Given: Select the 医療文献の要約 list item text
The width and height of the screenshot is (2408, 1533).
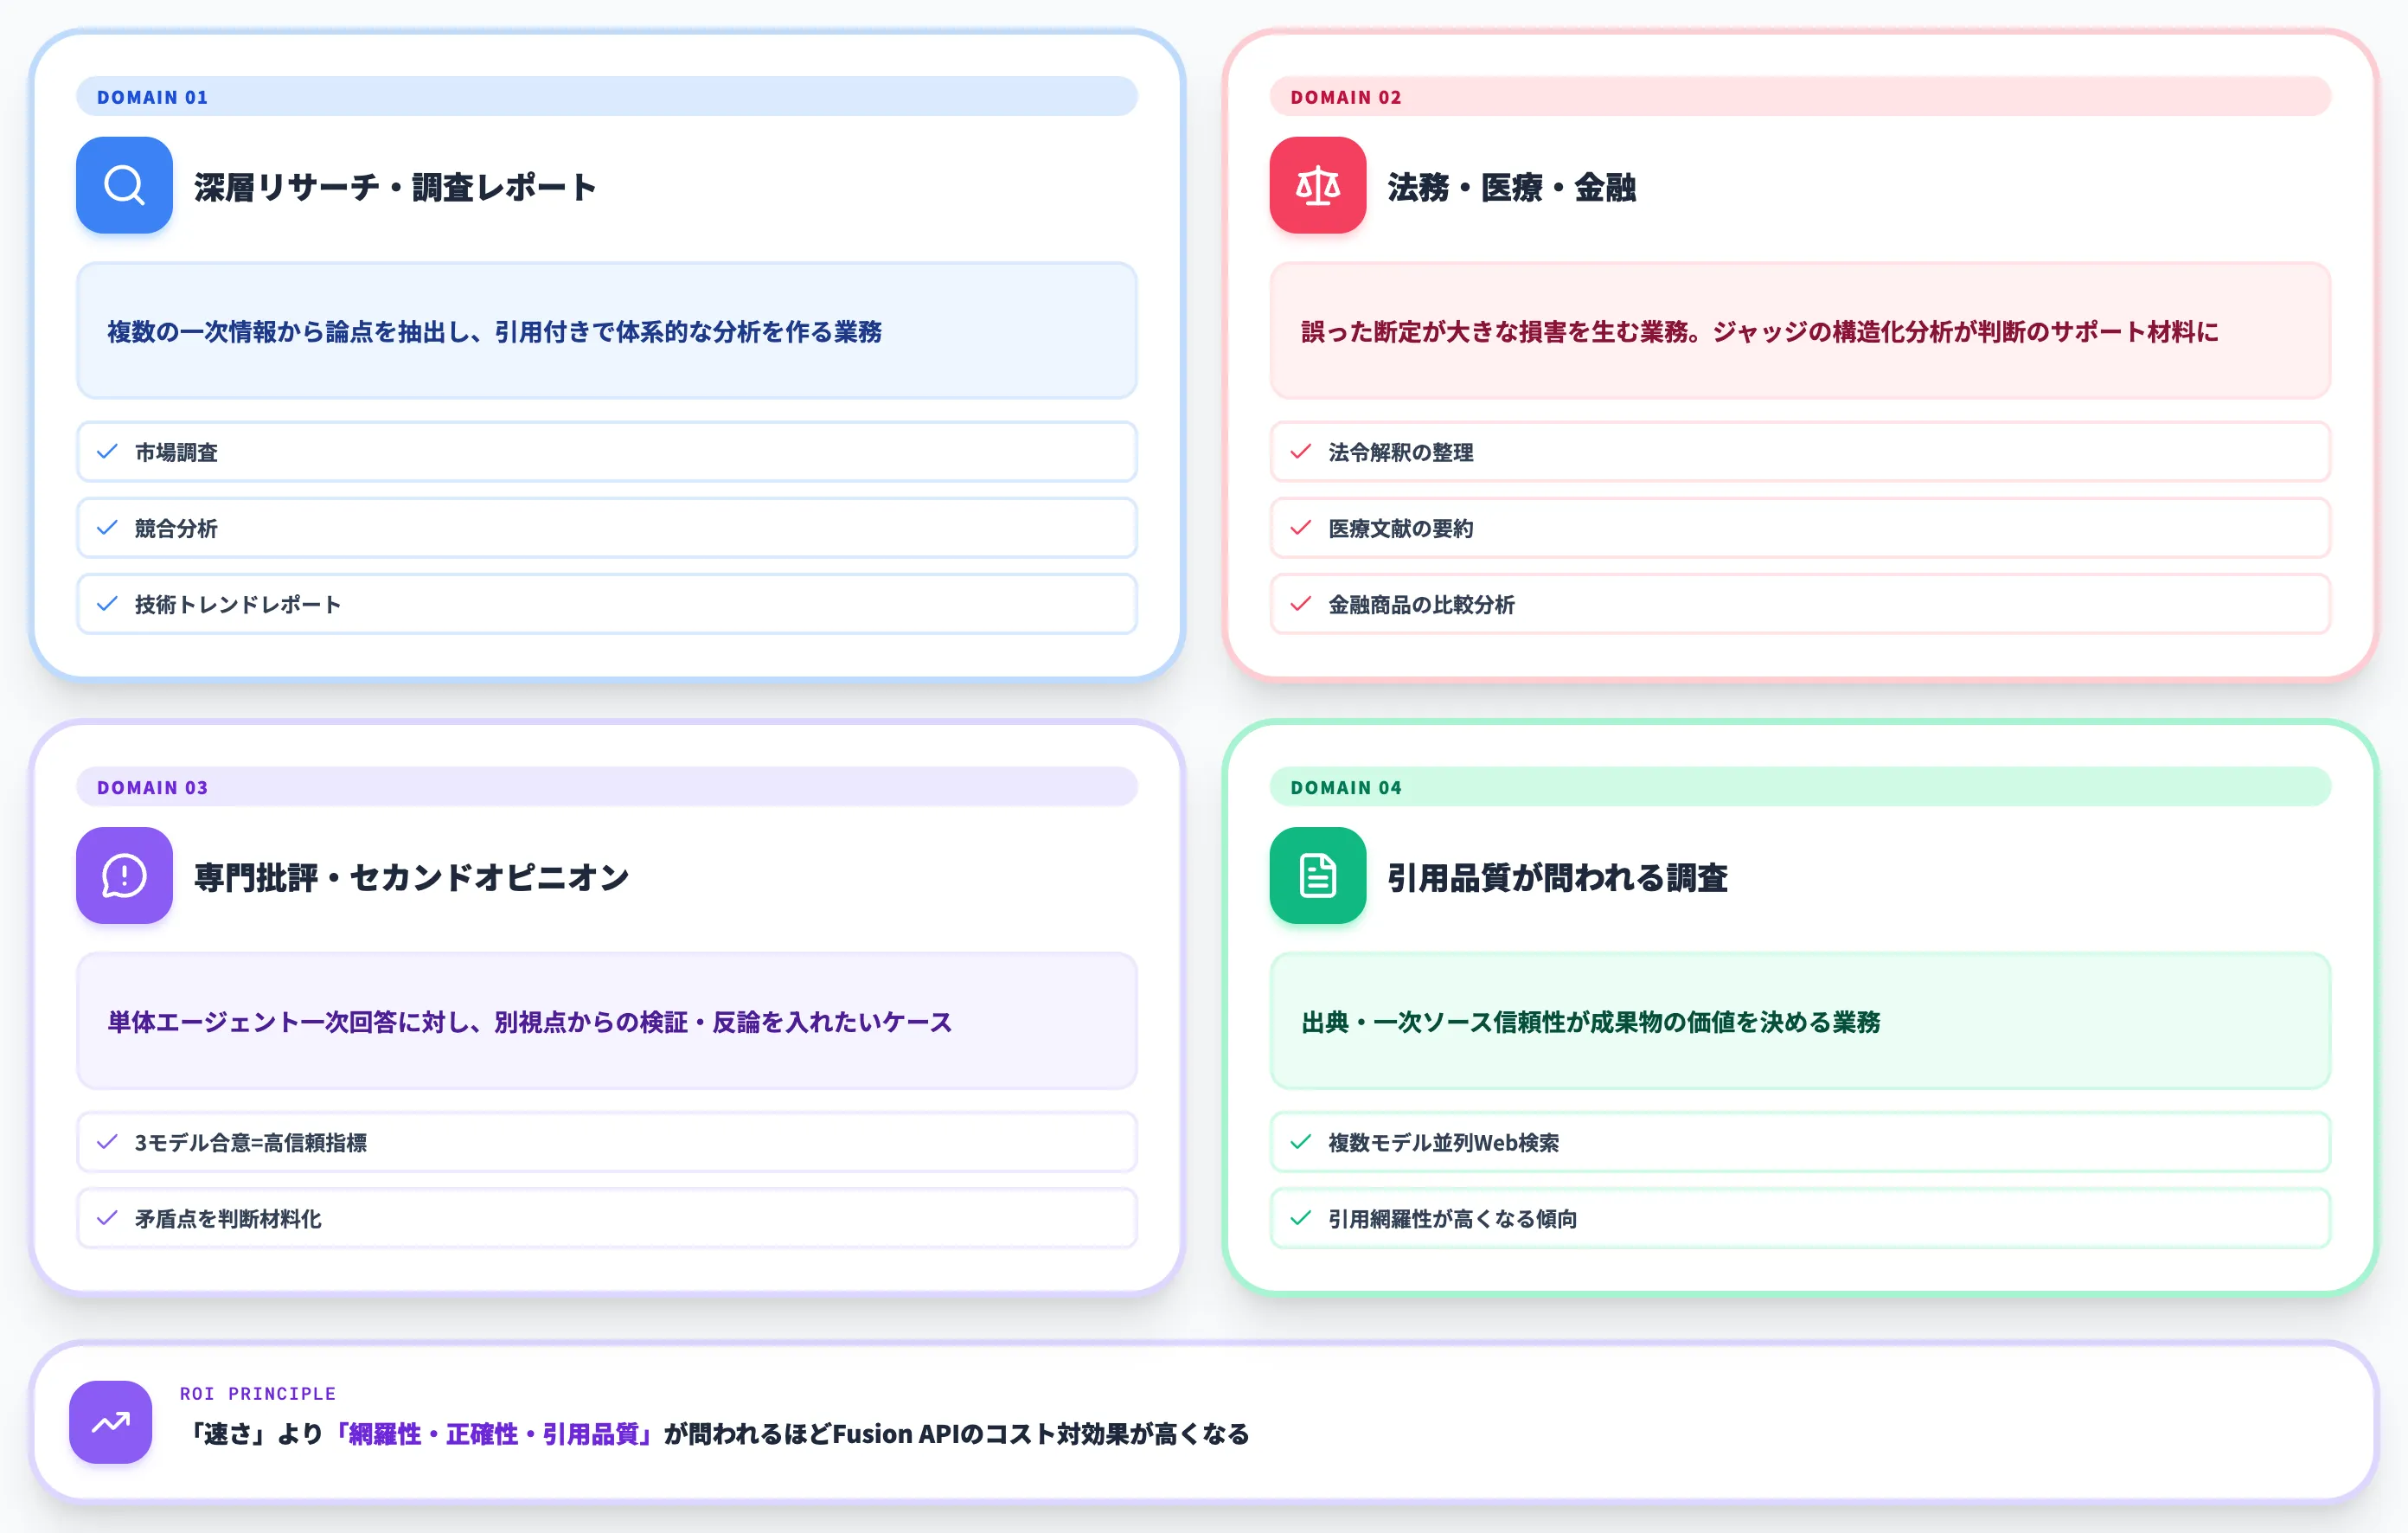Looking at the screenshot, I should (x=1400, y=529).
